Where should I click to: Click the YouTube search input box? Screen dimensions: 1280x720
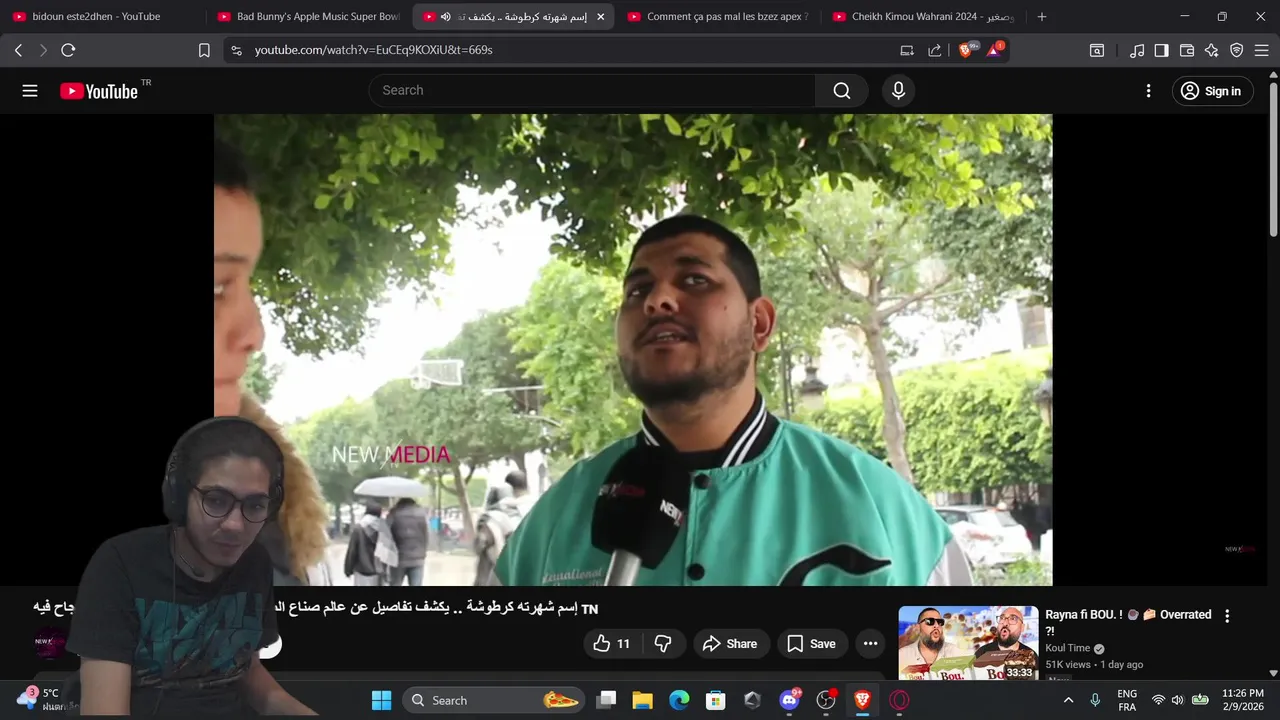(592, 91)
